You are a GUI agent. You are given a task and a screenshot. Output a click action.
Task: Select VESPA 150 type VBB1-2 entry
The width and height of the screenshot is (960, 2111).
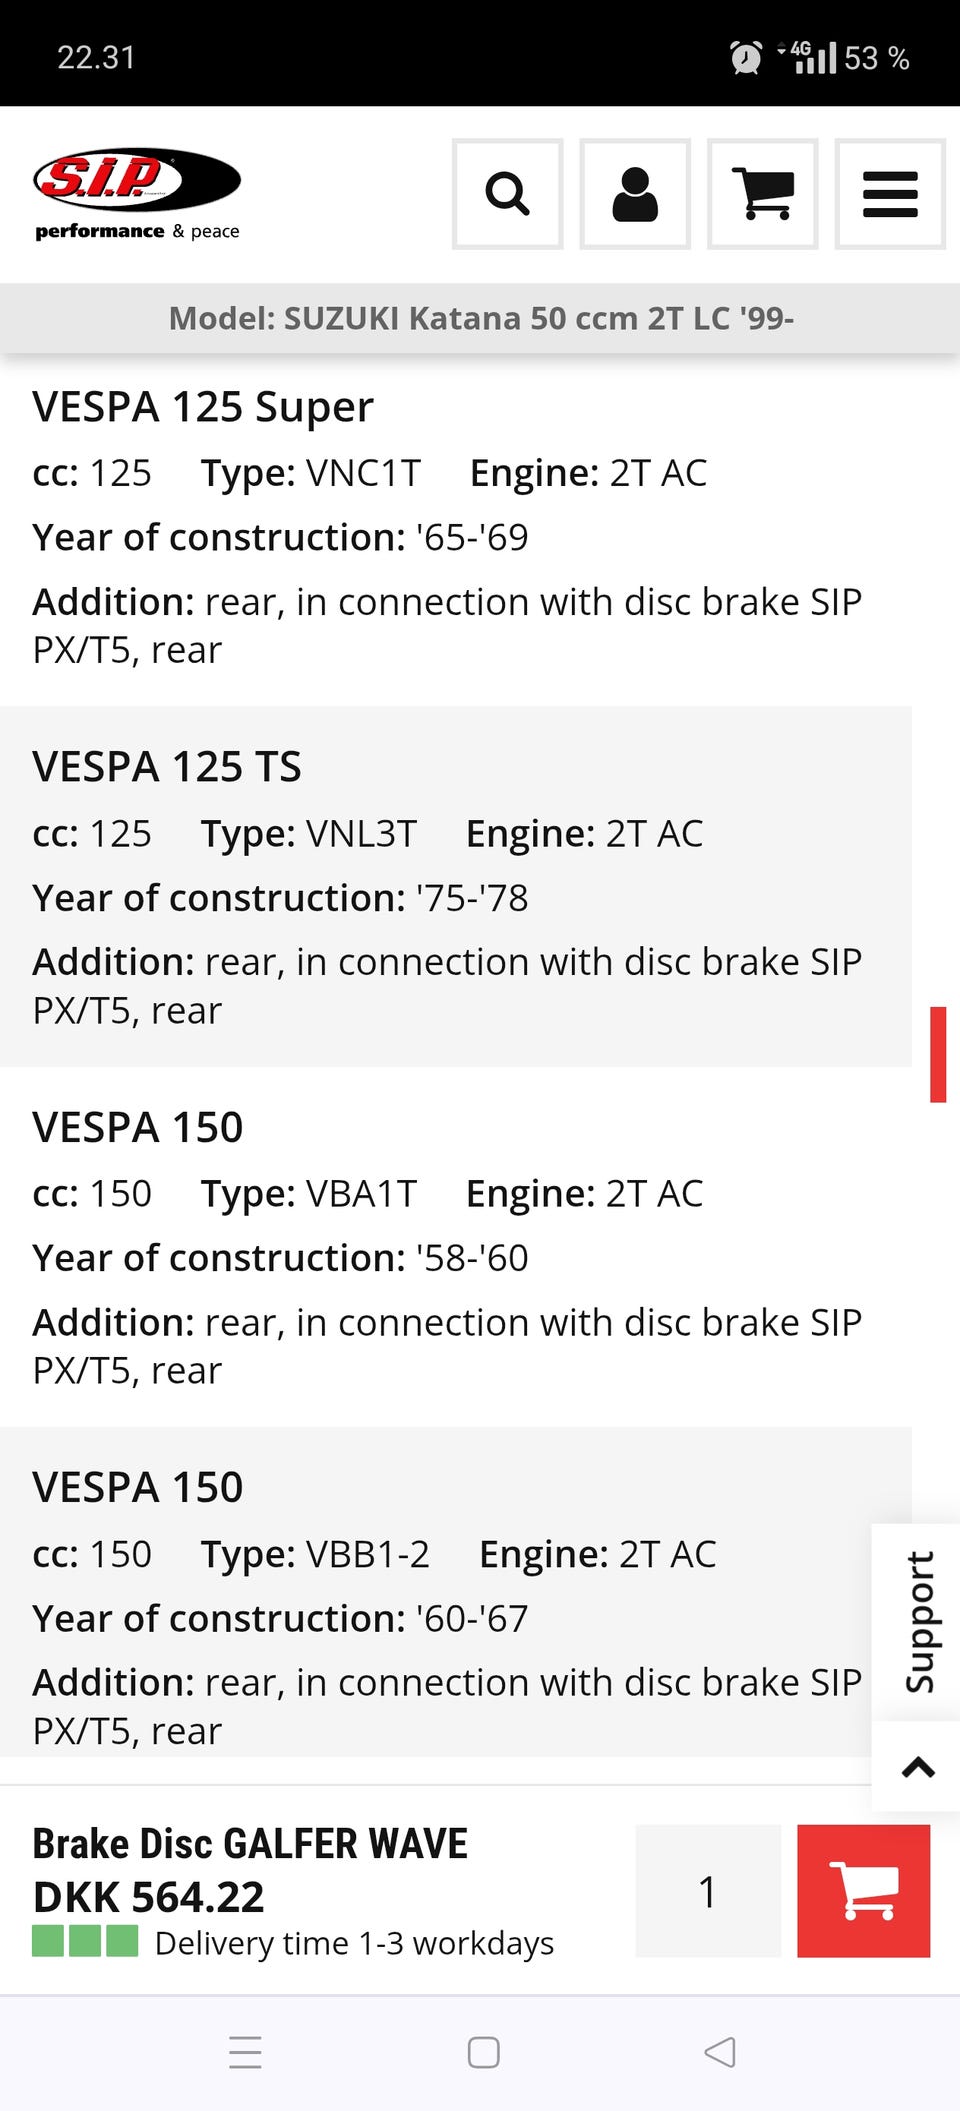point(138,1487)
